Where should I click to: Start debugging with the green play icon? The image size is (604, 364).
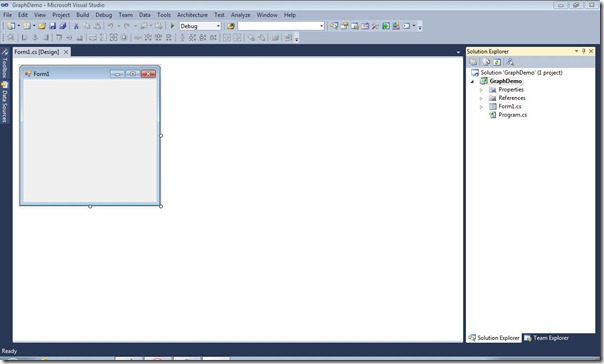point(172,26)
